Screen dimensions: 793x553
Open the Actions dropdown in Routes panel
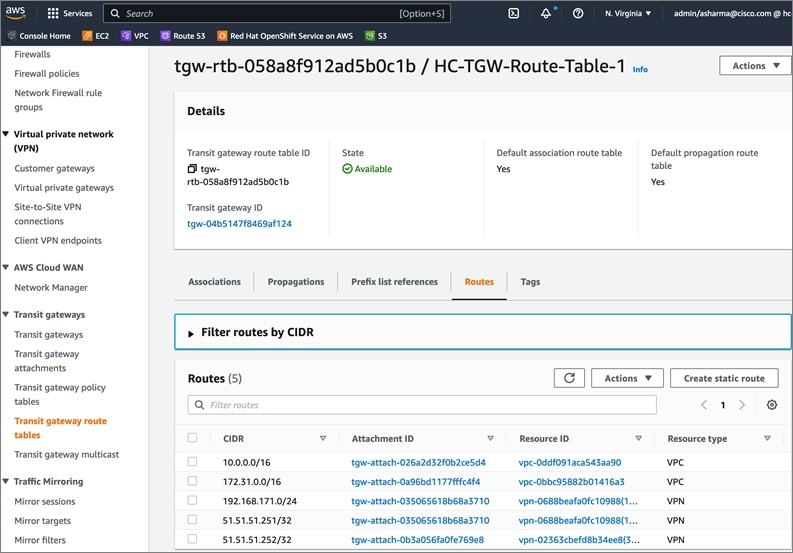pos(627,378)
